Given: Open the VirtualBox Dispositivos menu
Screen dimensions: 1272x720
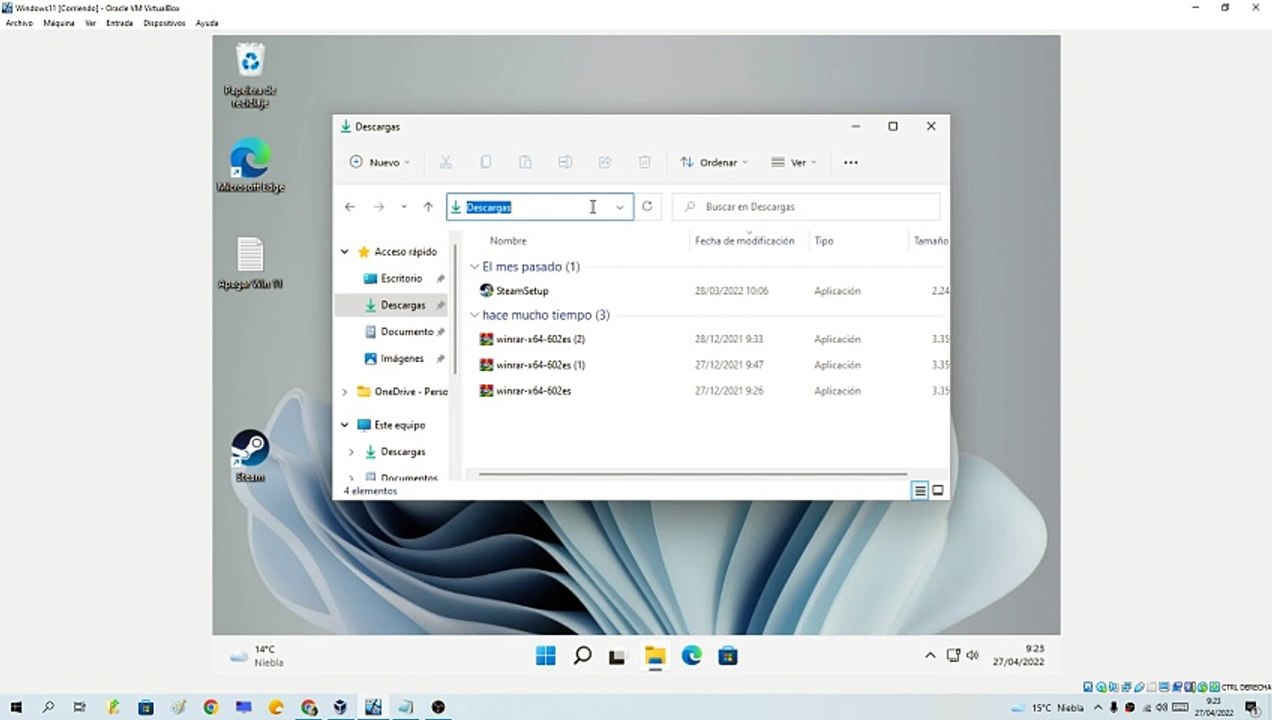Looking at the screenshot, I should pos(164,22).
